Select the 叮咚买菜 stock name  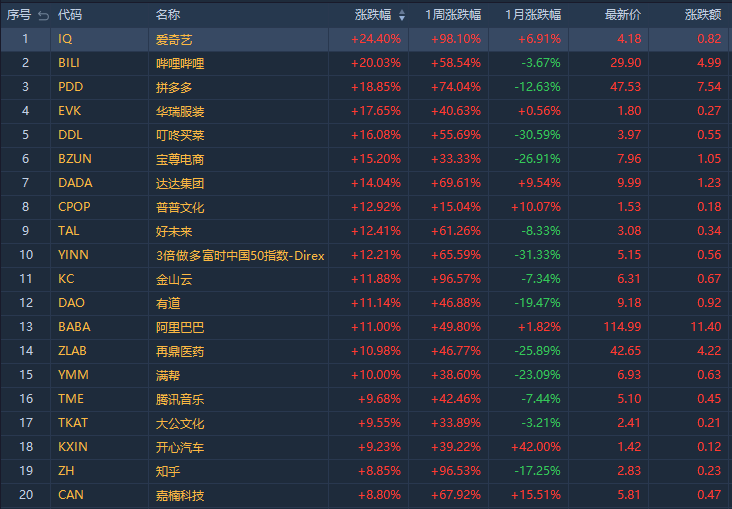coord(180,135)
